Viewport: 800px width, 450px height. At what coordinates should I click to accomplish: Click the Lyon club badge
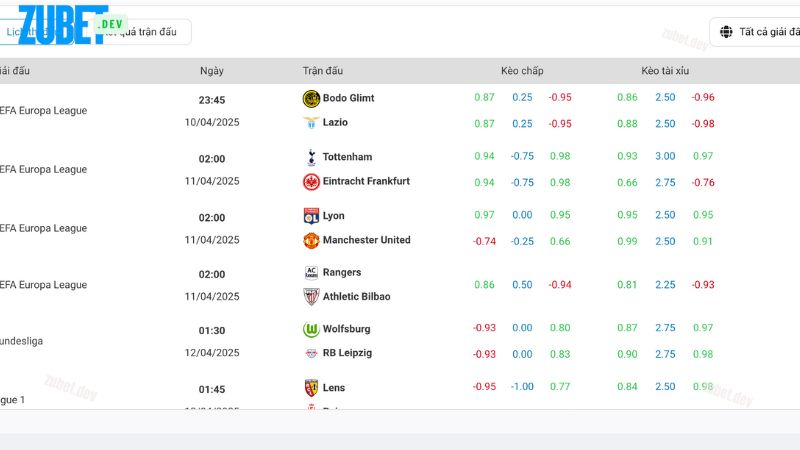tap(311, 216)
